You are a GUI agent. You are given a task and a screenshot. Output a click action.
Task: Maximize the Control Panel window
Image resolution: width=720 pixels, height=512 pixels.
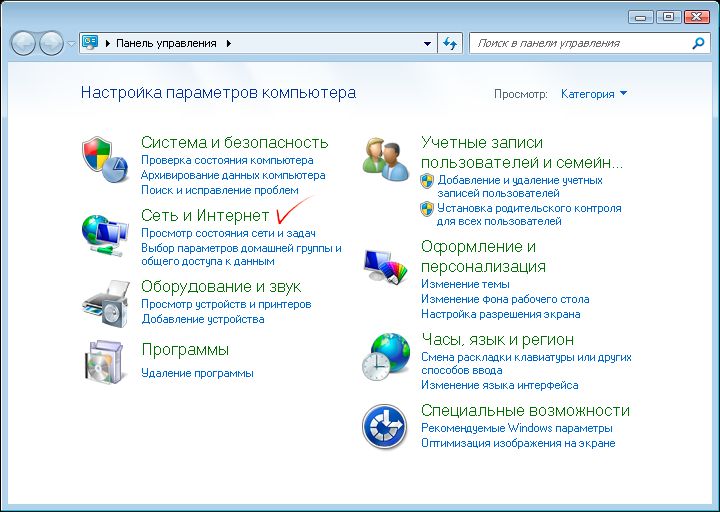tap(669, 17)
